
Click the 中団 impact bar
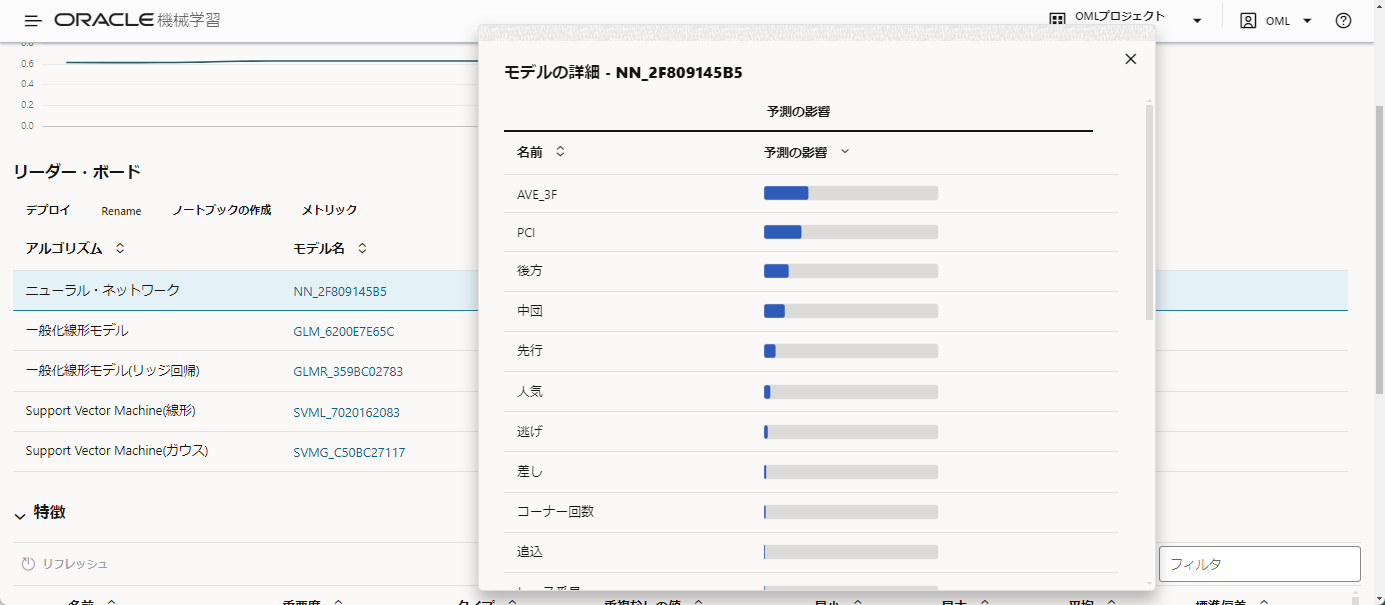pyautogui.click(x=851, y=311)
